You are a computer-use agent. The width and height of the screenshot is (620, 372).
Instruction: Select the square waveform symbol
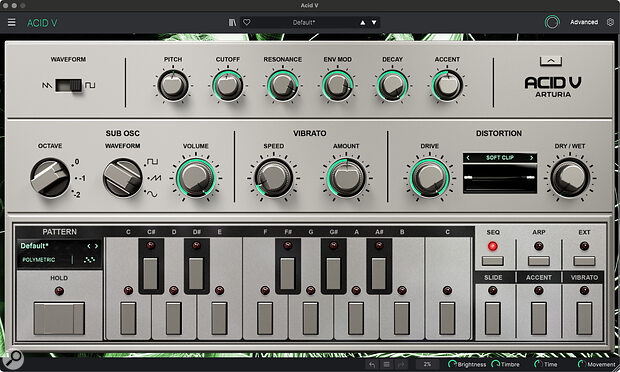pos(90,85)
